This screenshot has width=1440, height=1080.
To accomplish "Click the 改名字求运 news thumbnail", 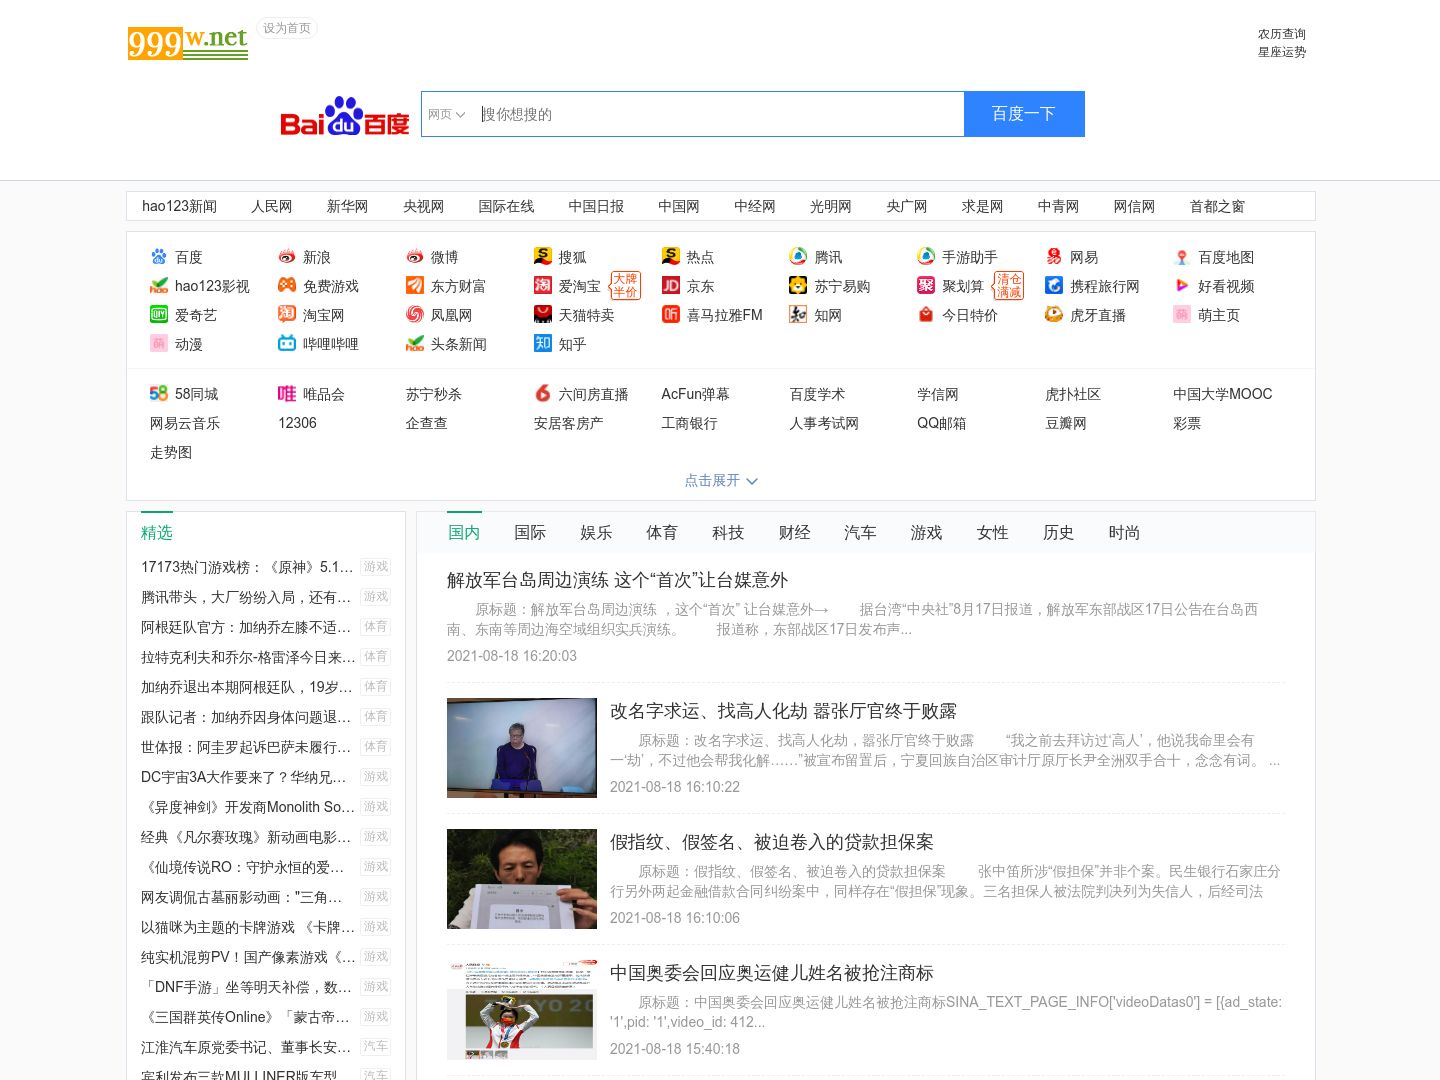I will pos(522,748).
